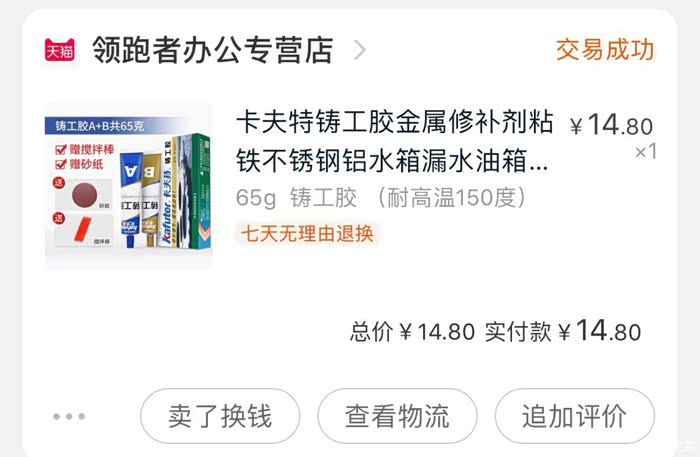700x457 pixels.
Task: Tap the red stirring stick gift icon
Action: (83, 230)
